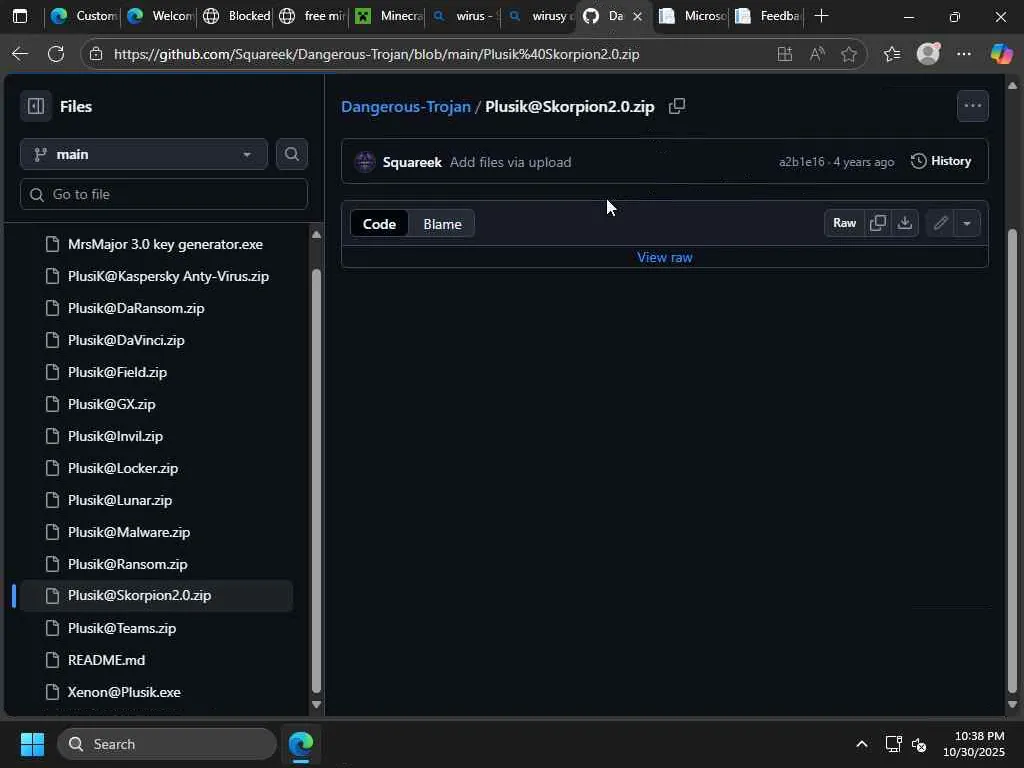Click the Raw button
1024x768 pixels.
[x=844, y=223]
